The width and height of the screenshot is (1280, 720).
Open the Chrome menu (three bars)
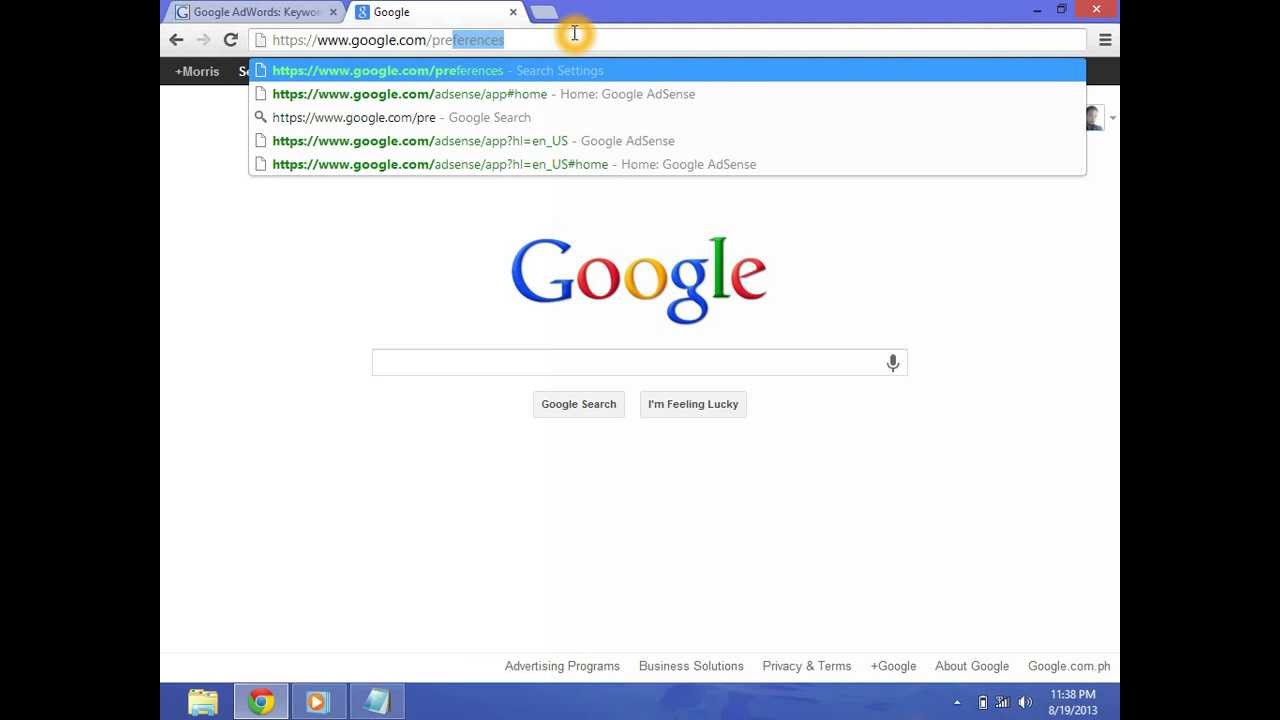[x=1105, y=40]
